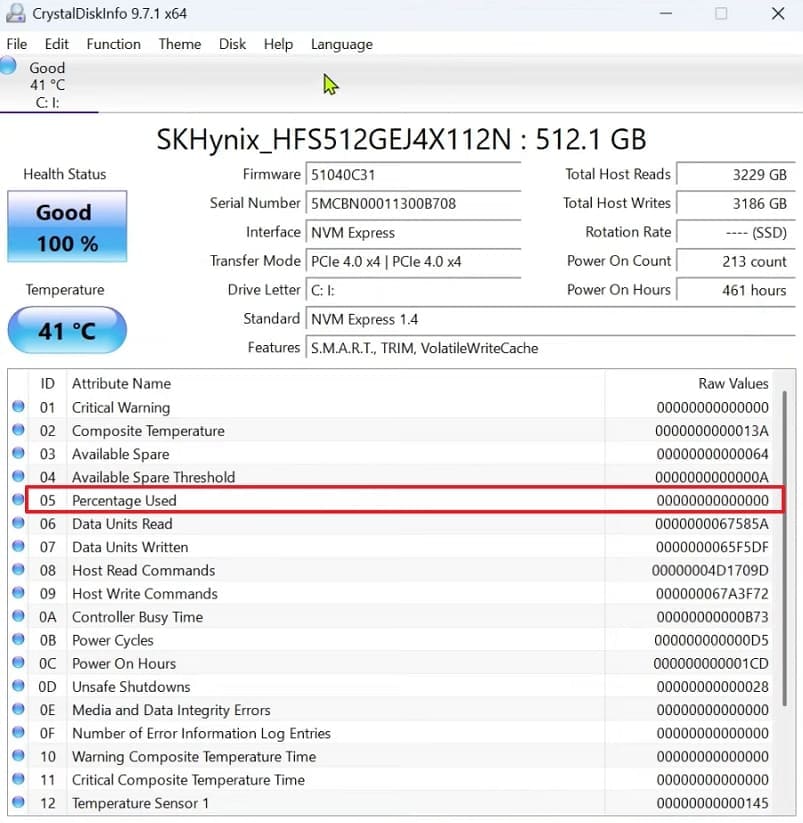Click the status dot for Available Spare row 03
The height and width of the screenshot is (823, 803).
pos(18,452)
